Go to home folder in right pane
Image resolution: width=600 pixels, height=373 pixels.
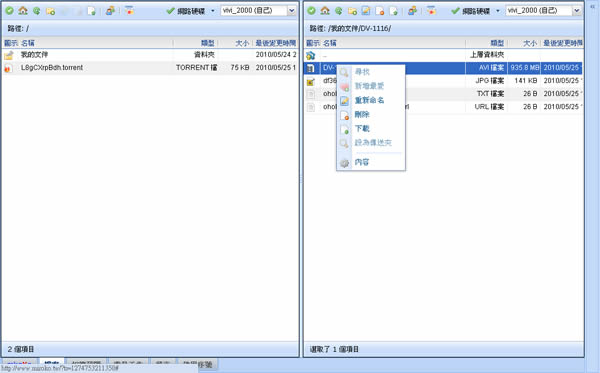pos(325,11)
